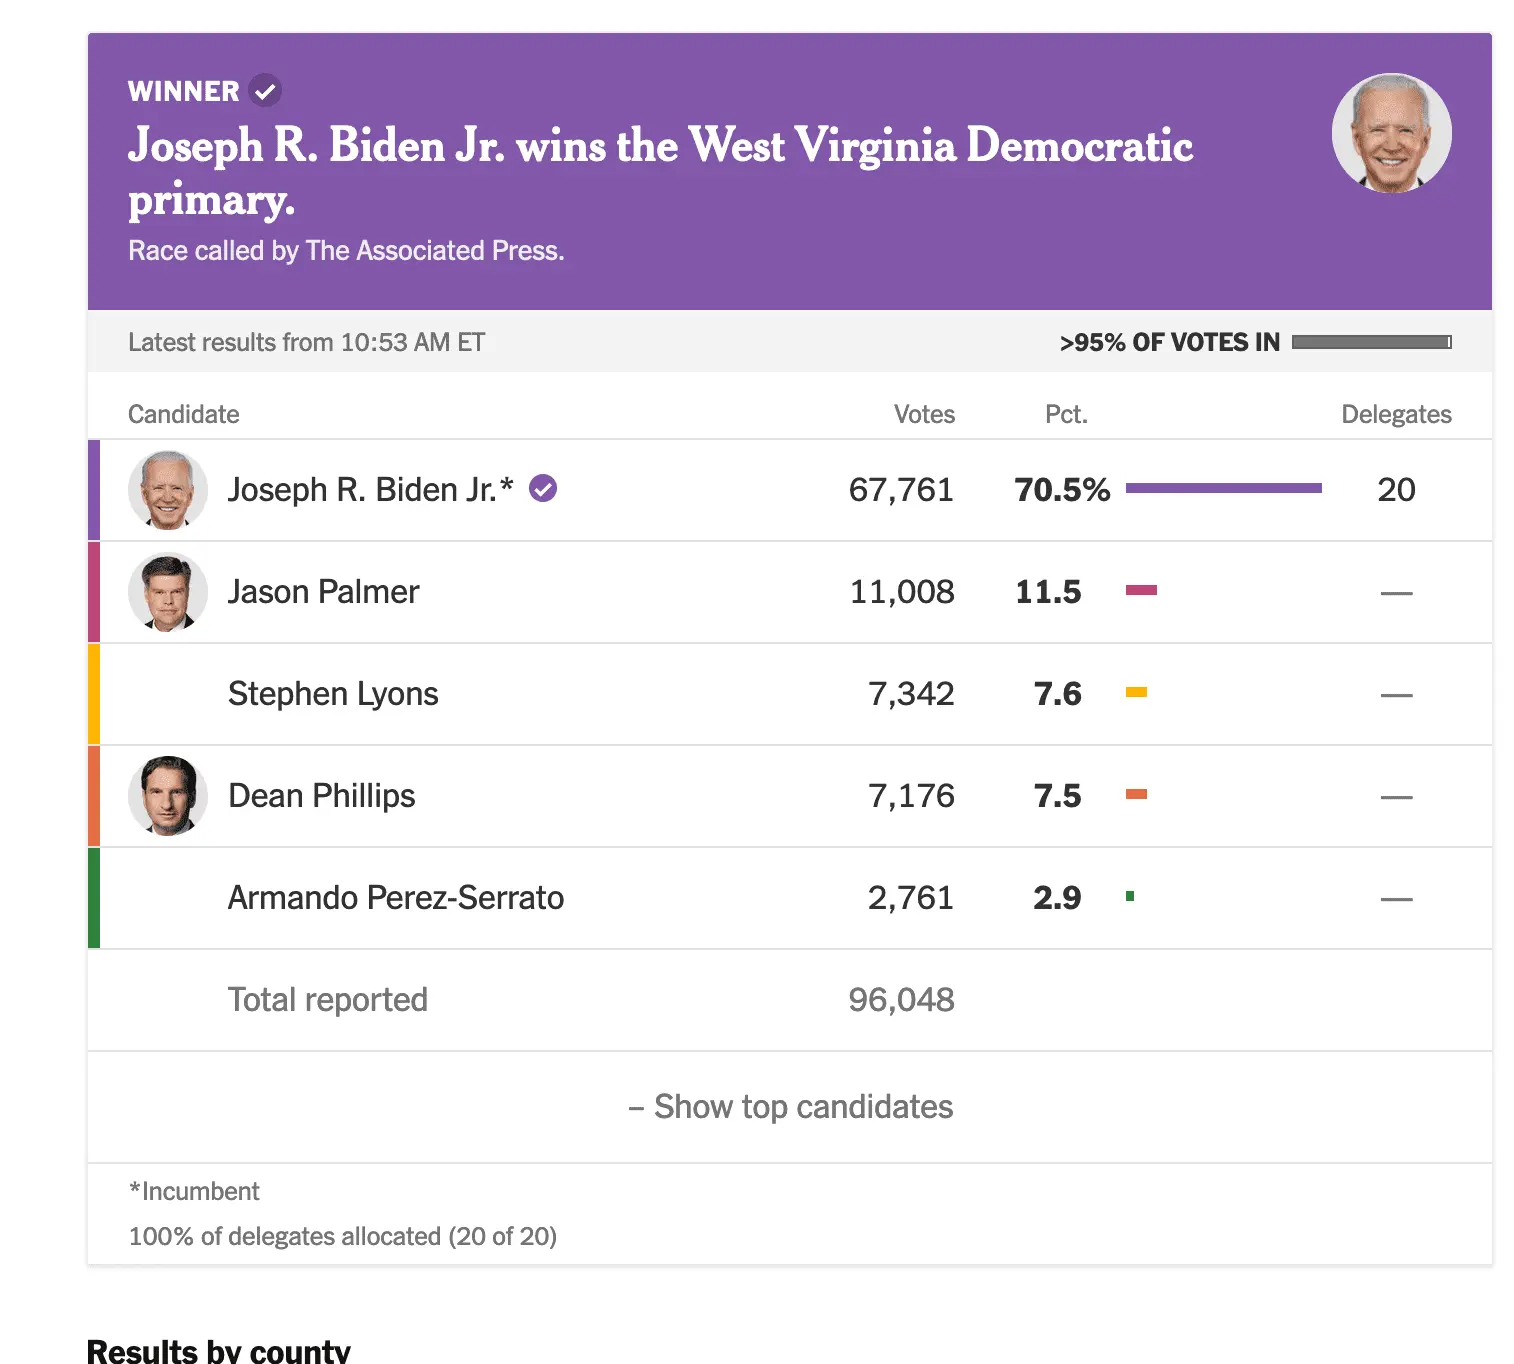Open Joseph R. Biden Jr.'s circular portrait photo
The height and width of the screenshot is (1364, 1514).
[x=167, y=490]
